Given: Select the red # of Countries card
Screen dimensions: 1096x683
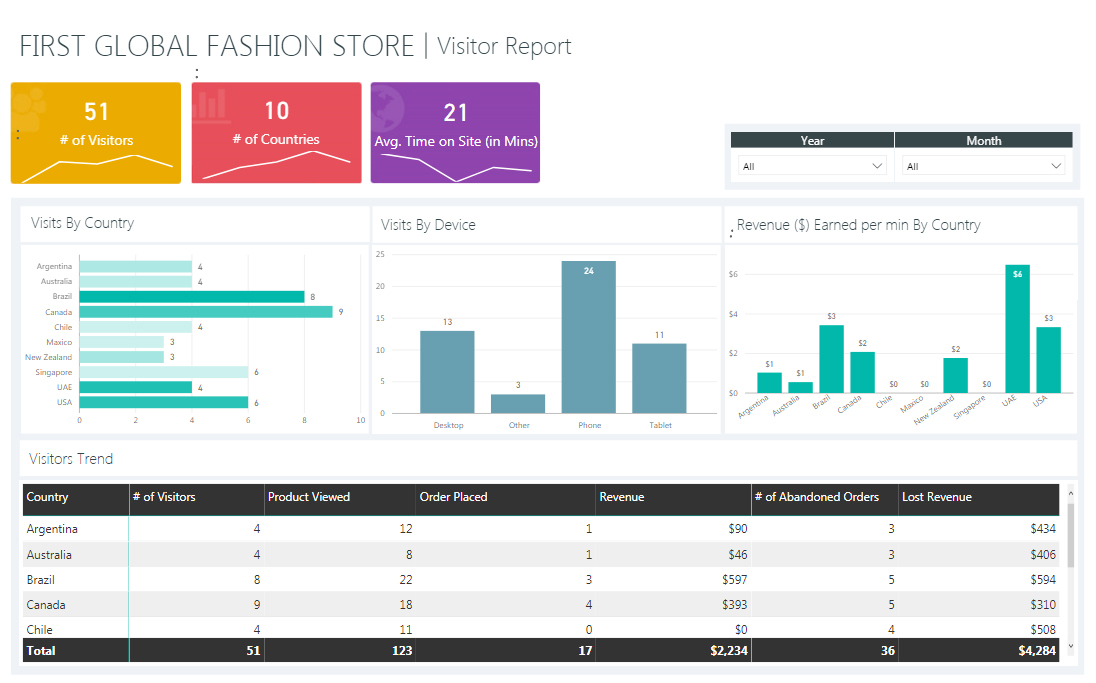Looking at the screenshot, I should click(x=276, y=133).
